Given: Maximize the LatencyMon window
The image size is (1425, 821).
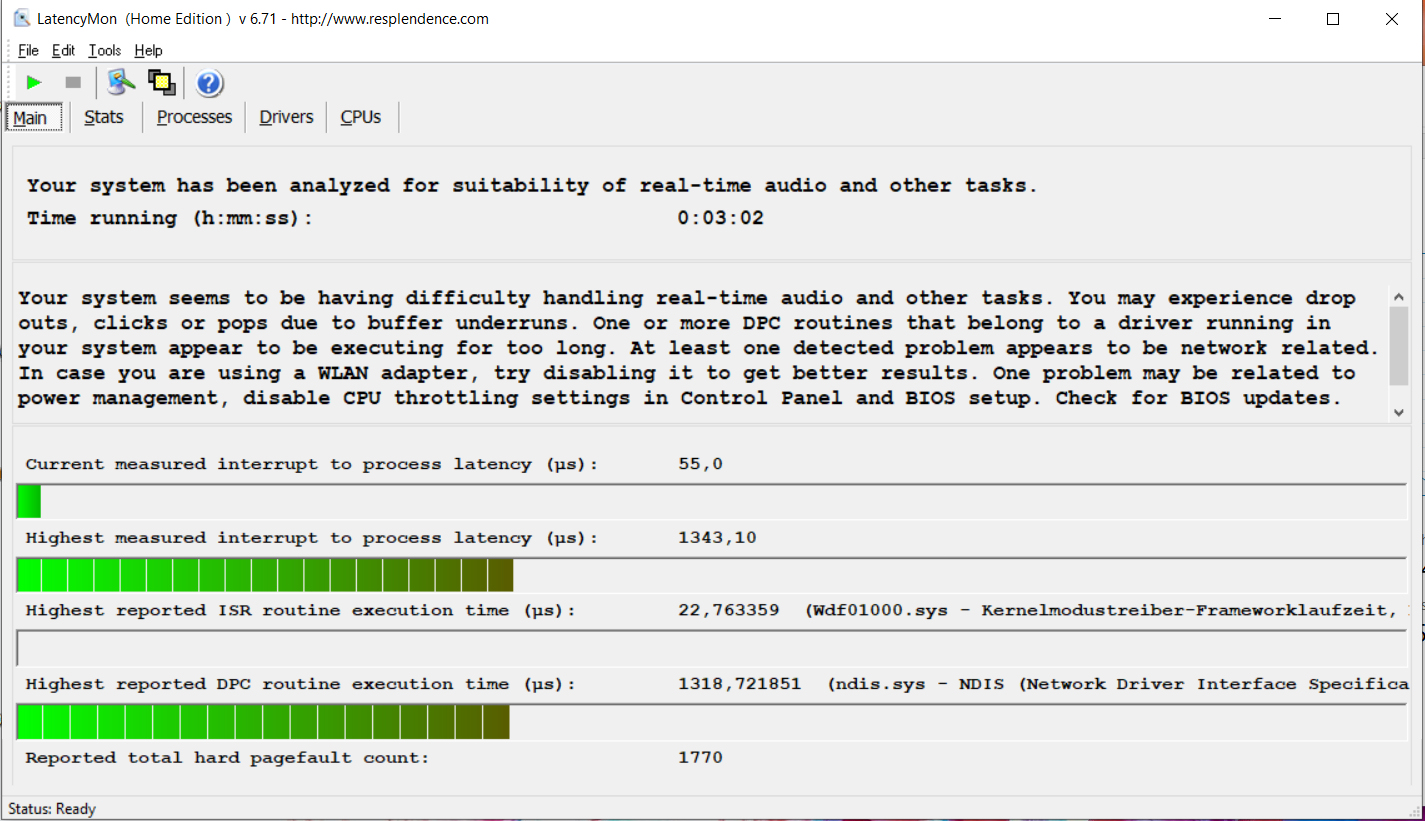Looking at the screenshot, I should coord(1332,19).
